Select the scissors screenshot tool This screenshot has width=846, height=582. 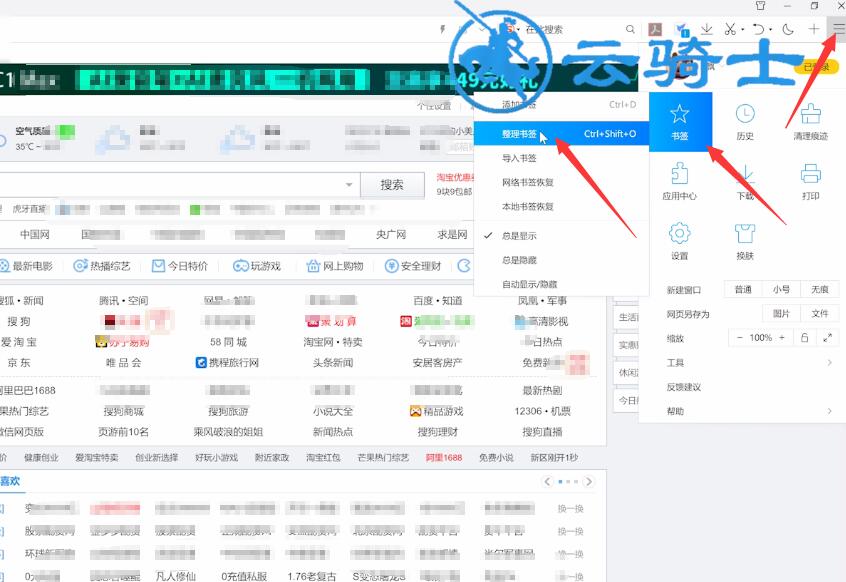[730, 29]
